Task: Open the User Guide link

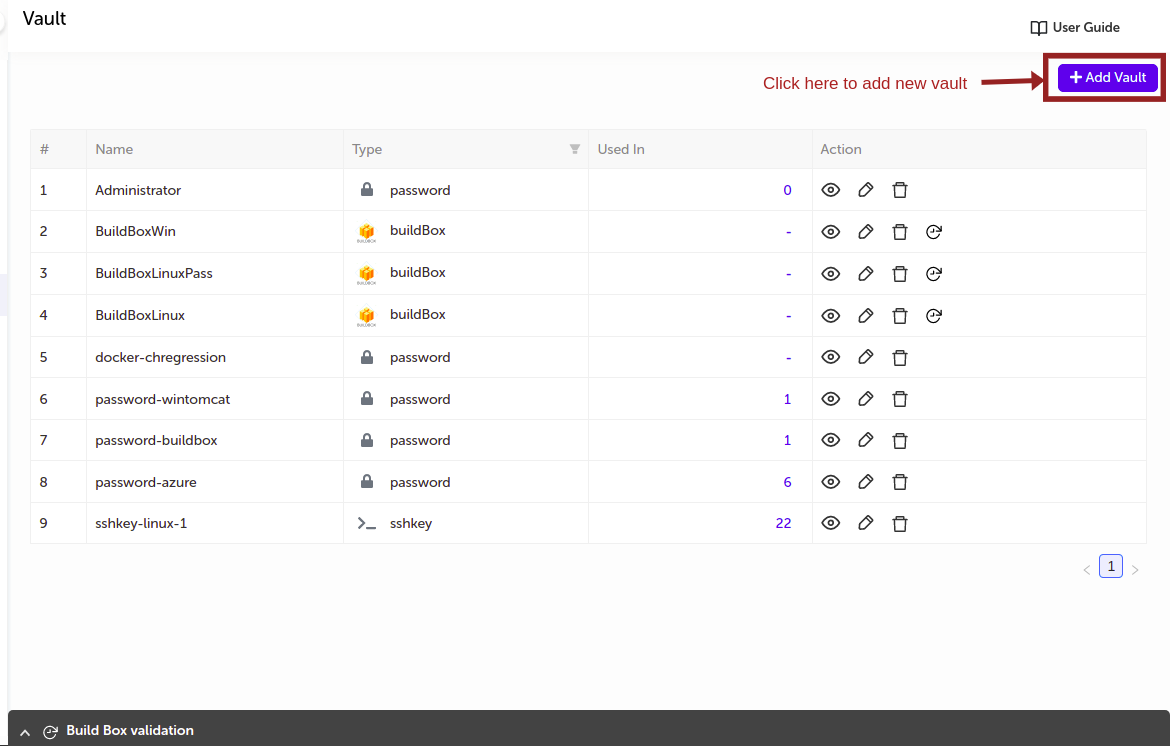Action: coord(1075,28)
